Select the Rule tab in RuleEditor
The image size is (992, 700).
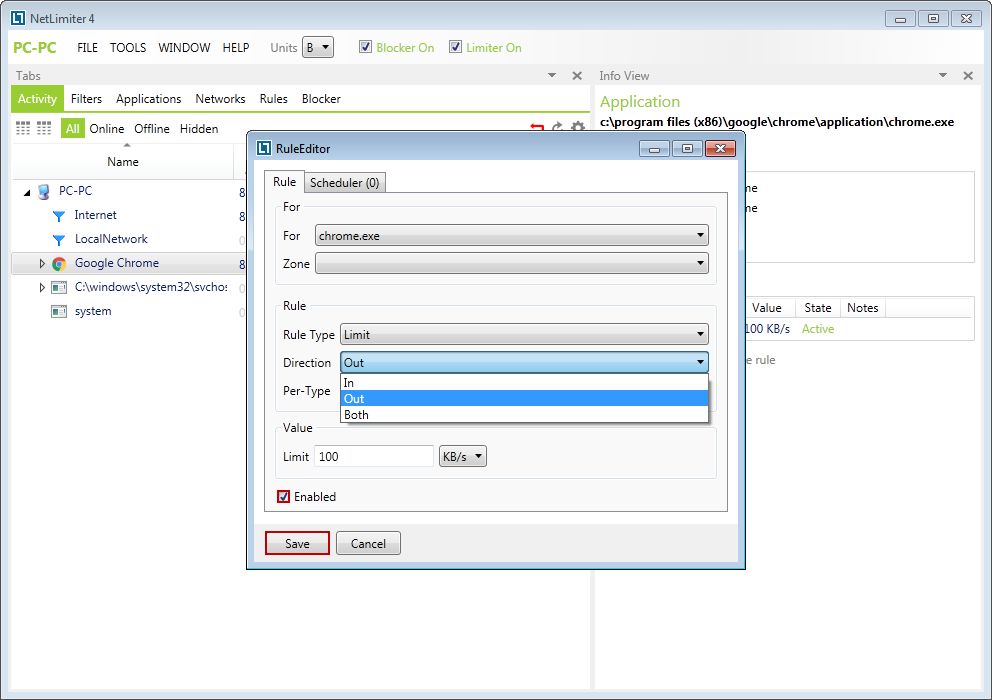pos(284,182)
